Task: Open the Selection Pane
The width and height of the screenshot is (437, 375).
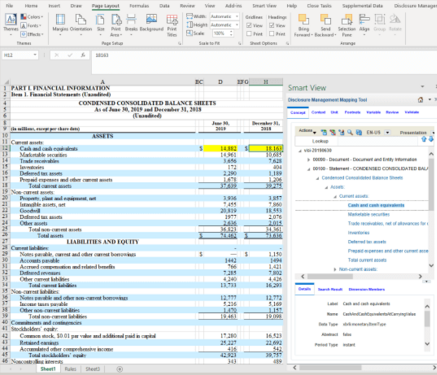Action: coord(347,25)
